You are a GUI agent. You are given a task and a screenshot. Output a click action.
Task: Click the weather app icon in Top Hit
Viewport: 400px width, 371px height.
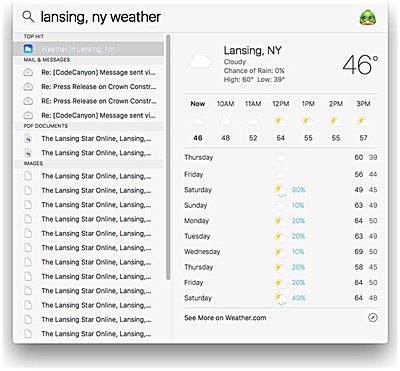pos(28,49)
